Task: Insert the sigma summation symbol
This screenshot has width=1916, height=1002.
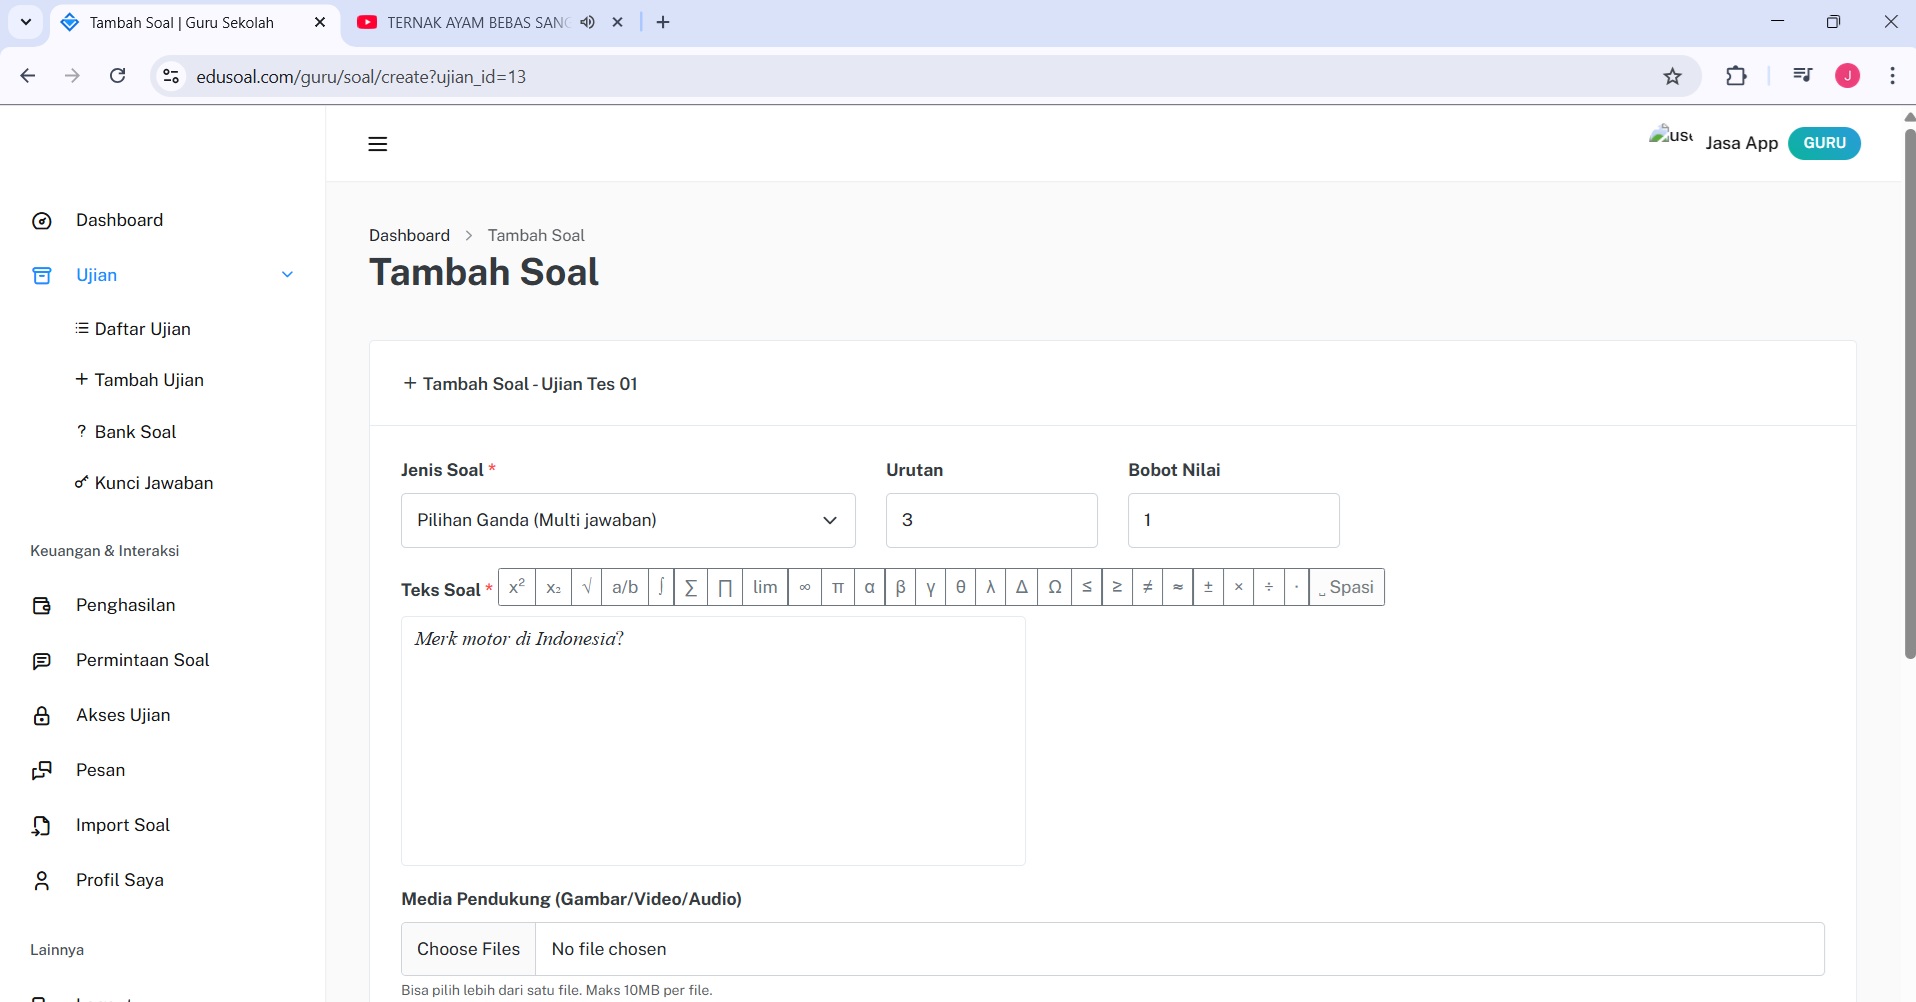Action: (691, 587)
